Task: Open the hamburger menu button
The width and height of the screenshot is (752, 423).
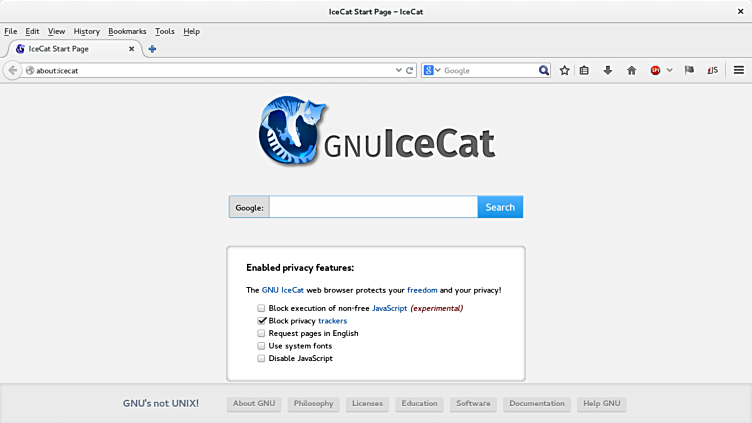Action: pyautogui.click(x=739, y=70)
